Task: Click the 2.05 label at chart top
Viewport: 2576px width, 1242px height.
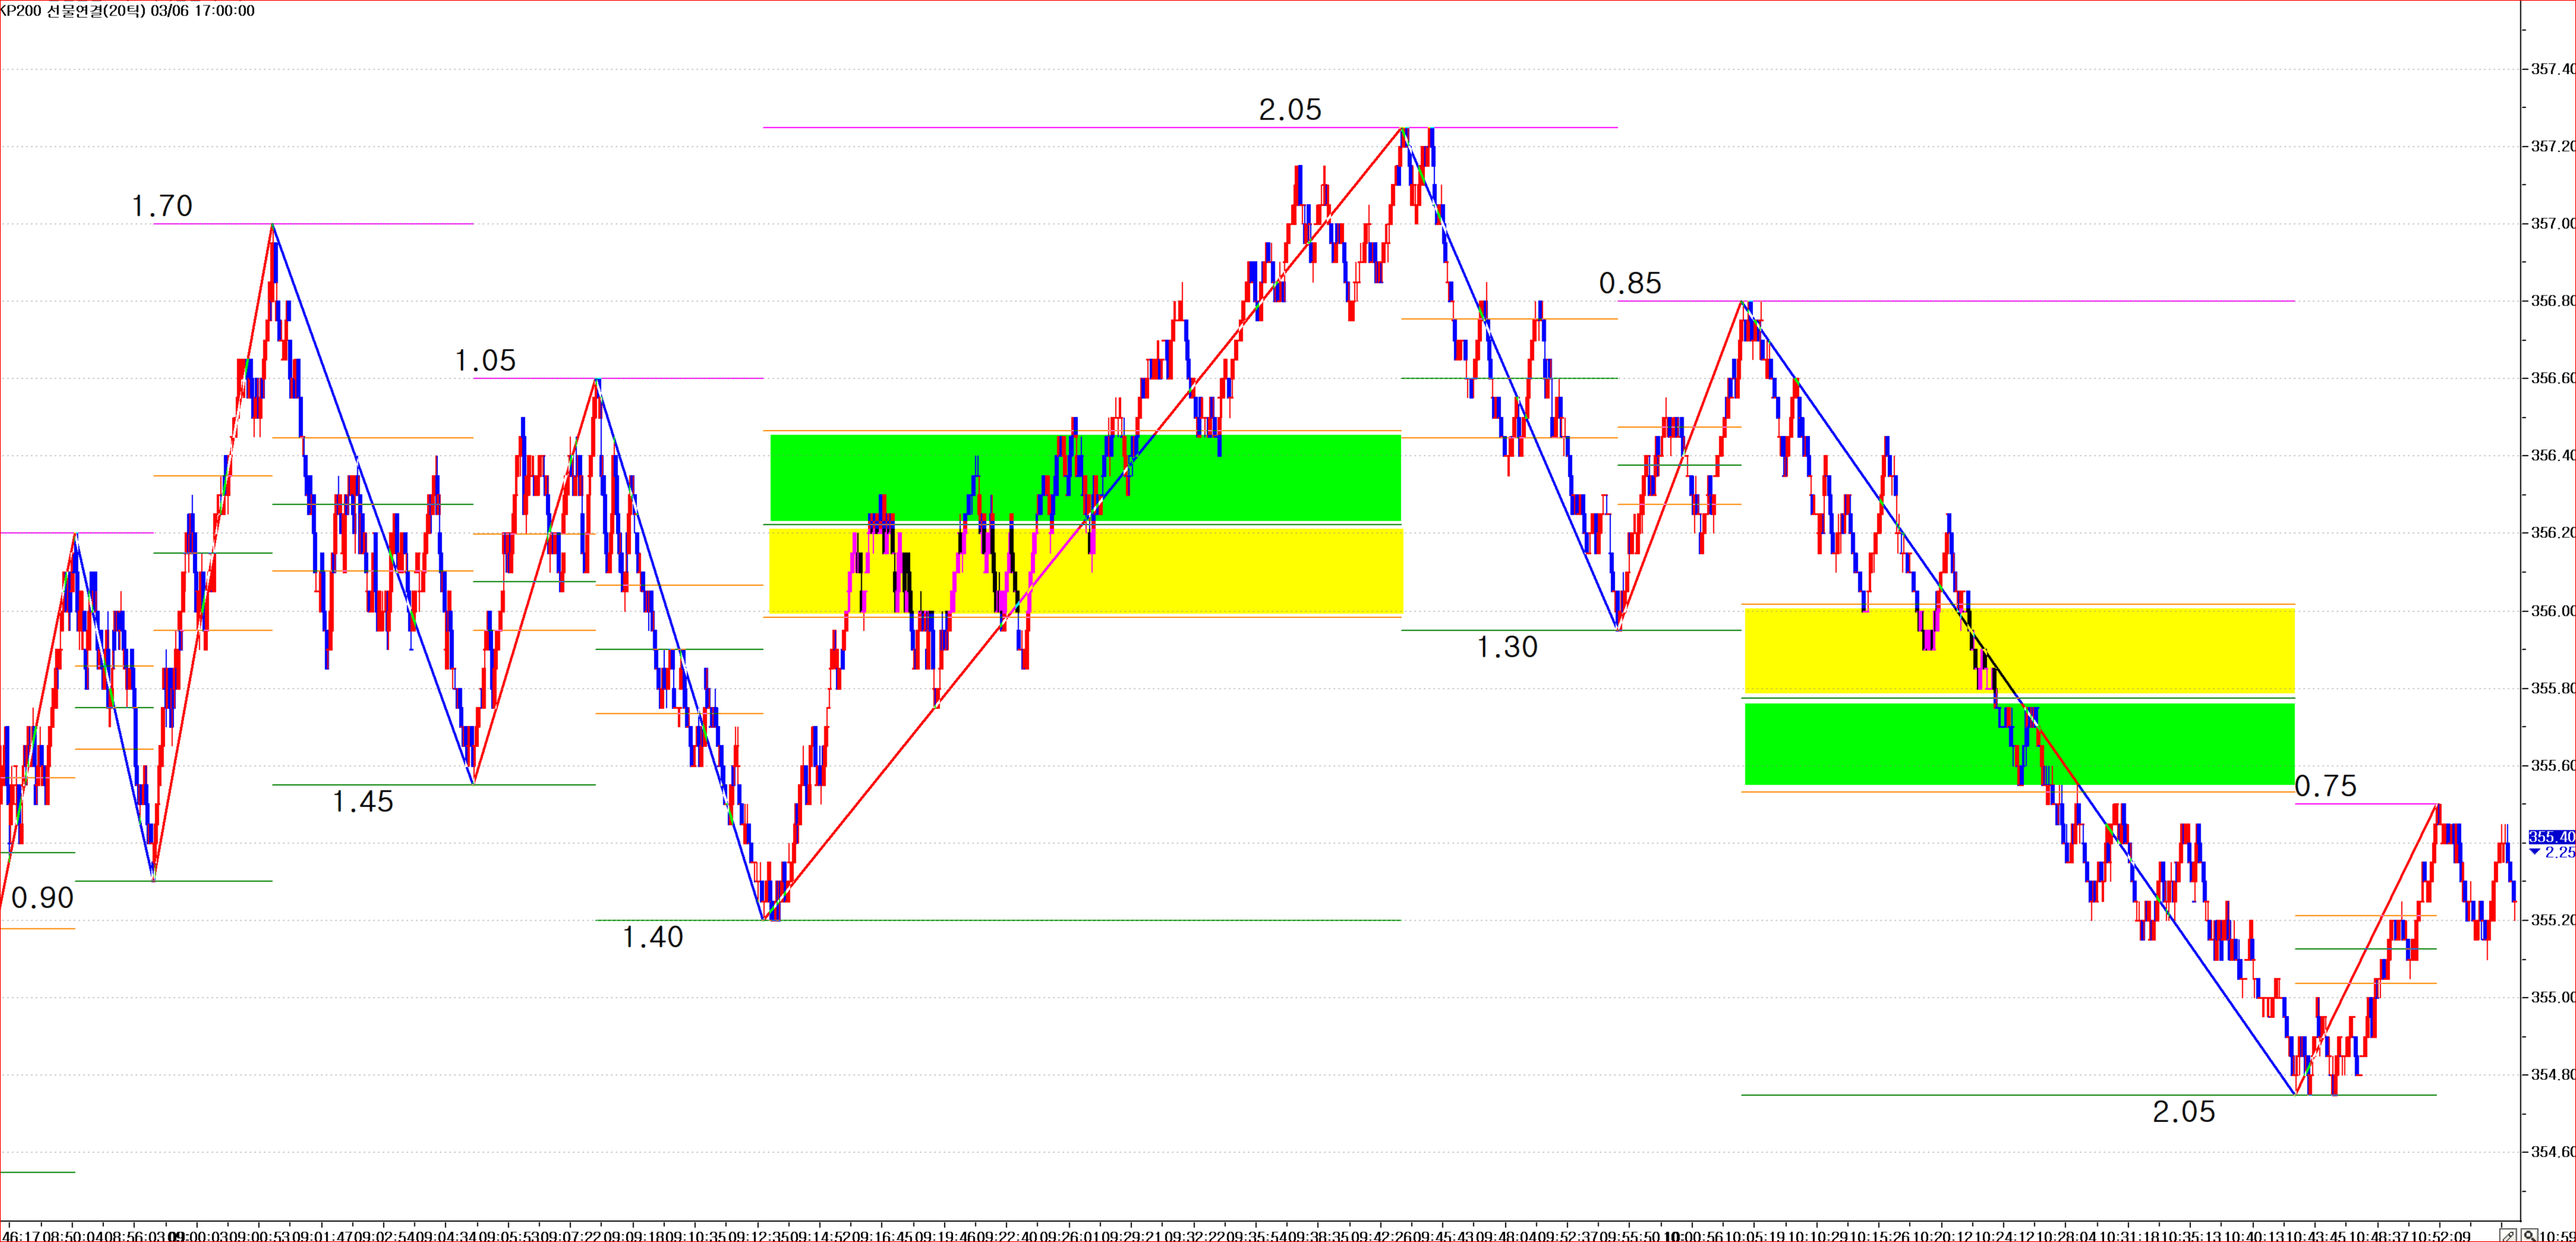Action: pos(1289,110)
